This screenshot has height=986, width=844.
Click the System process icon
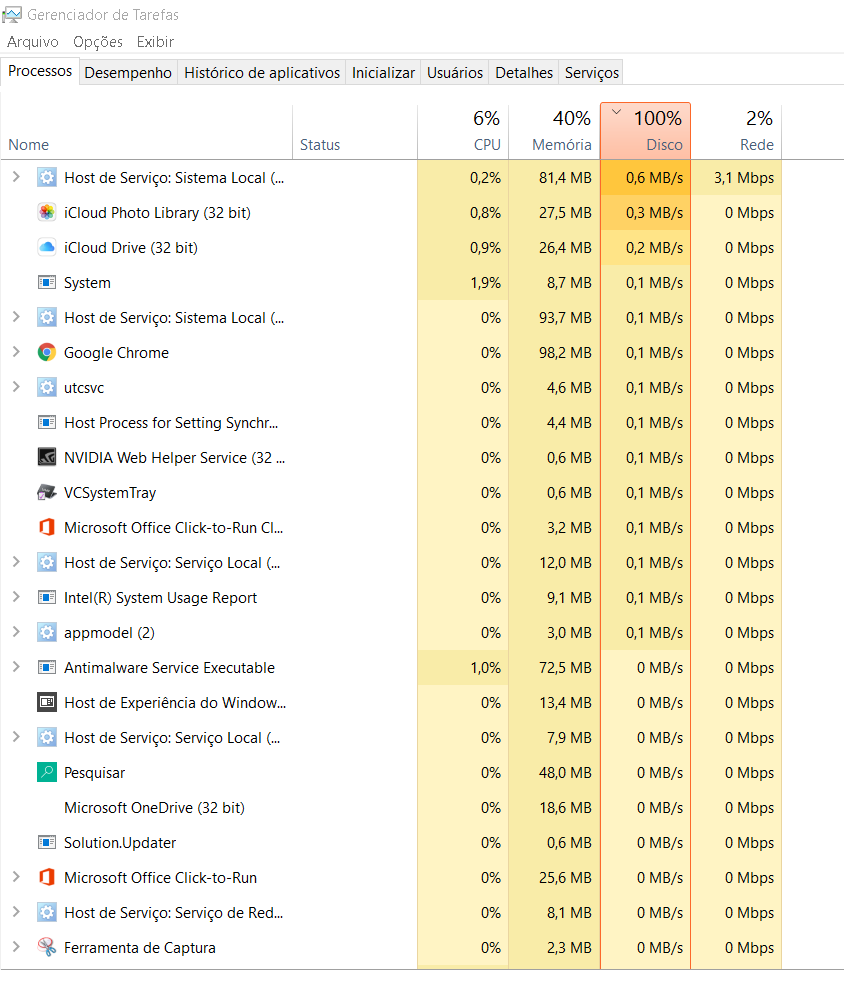pyautogui.click(x=47, y=282)
